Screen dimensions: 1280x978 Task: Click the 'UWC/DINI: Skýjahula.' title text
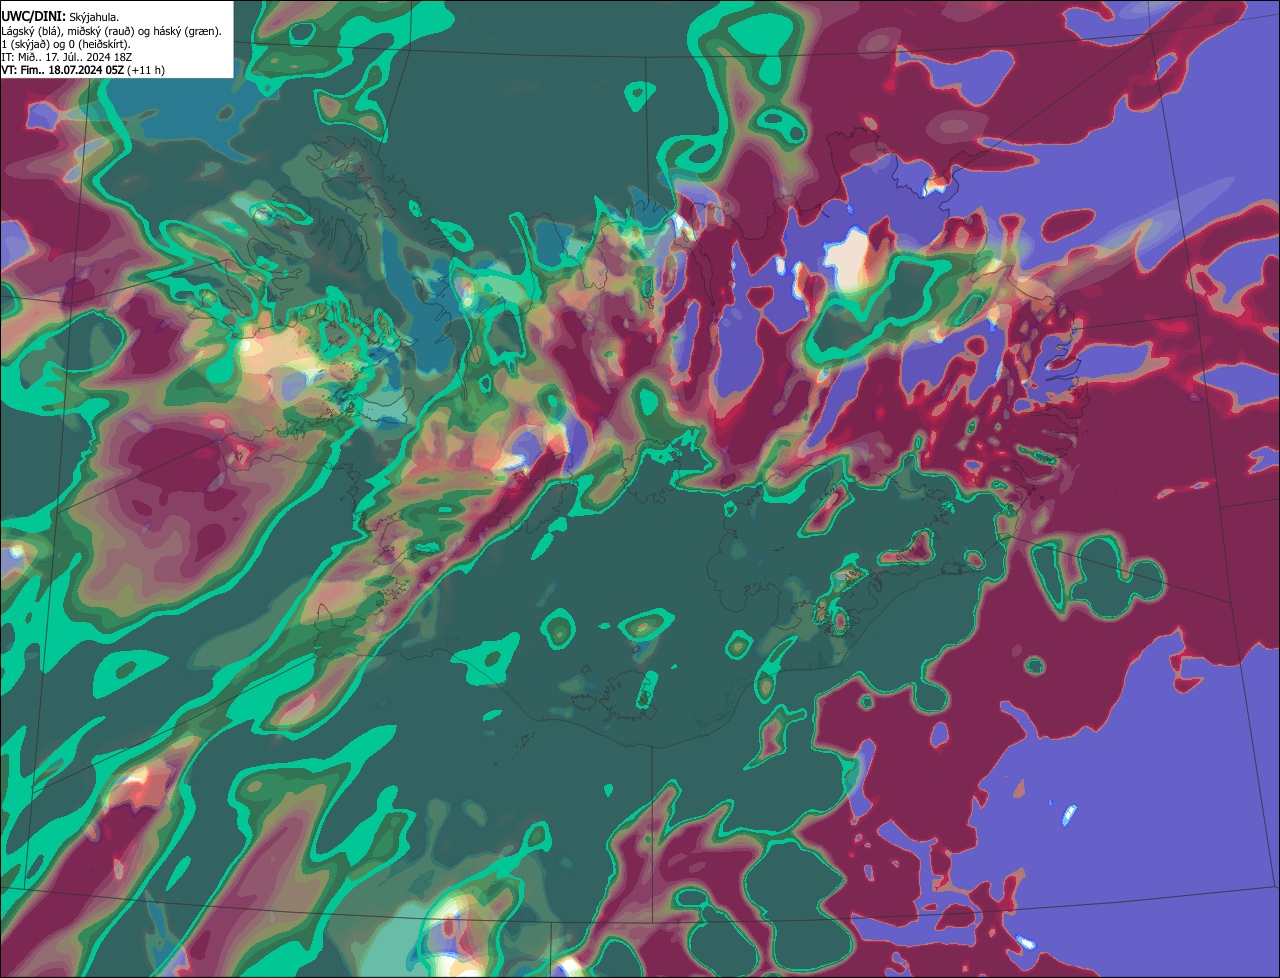click(x=60, y=16)
